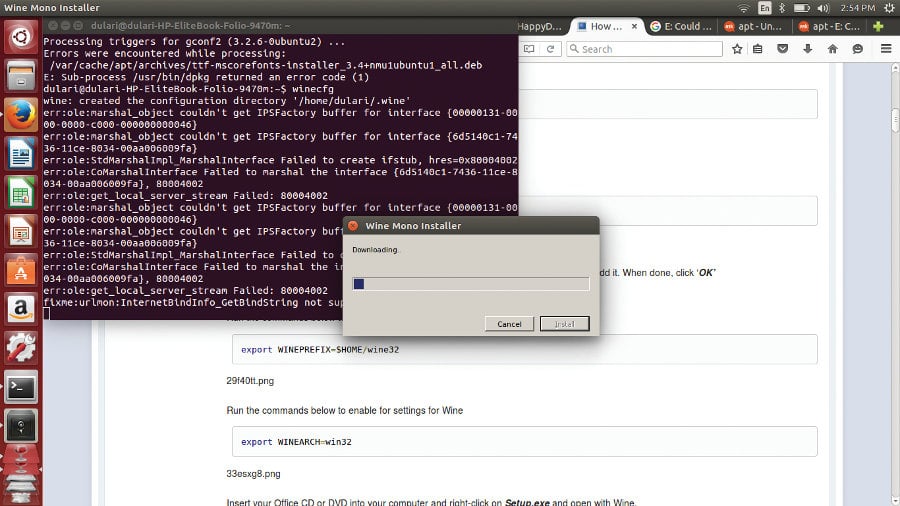
Task: Launch LibreOffice Calc from the dock
Action: pyautogui.click(x=21, y=192)
